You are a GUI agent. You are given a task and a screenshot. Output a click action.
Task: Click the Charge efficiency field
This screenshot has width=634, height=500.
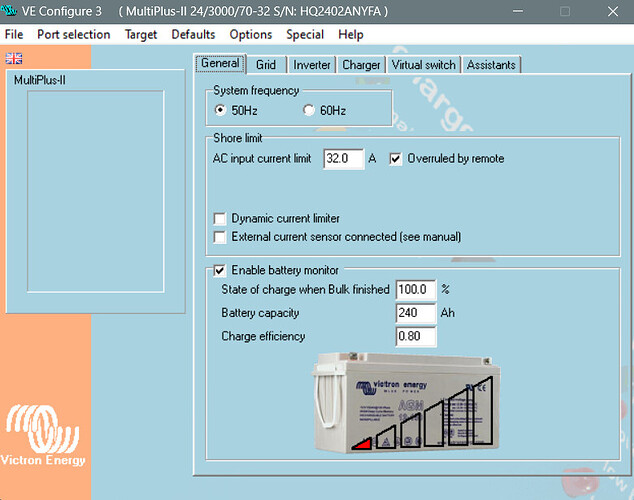(416, 336)
